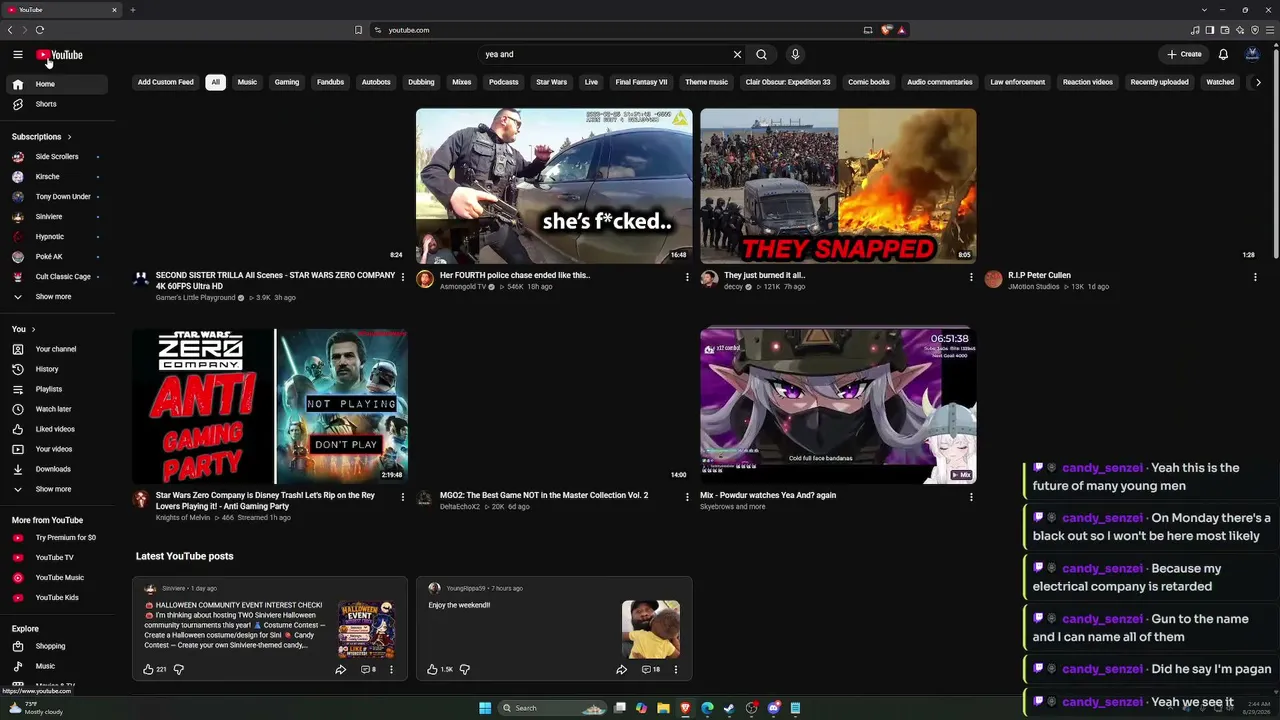Open Liked videos in the sidebar

pos(55,429)
